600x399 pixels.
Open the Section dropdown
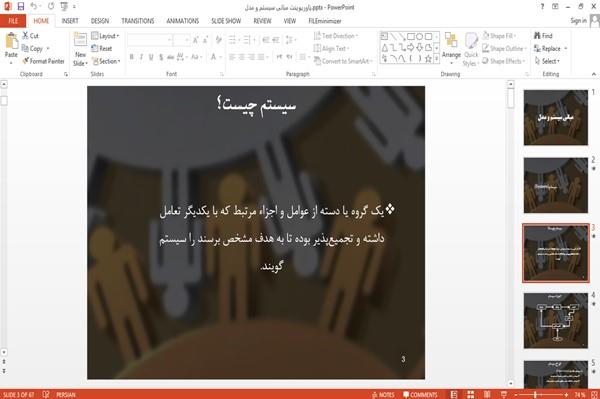(x=106, y=61)
